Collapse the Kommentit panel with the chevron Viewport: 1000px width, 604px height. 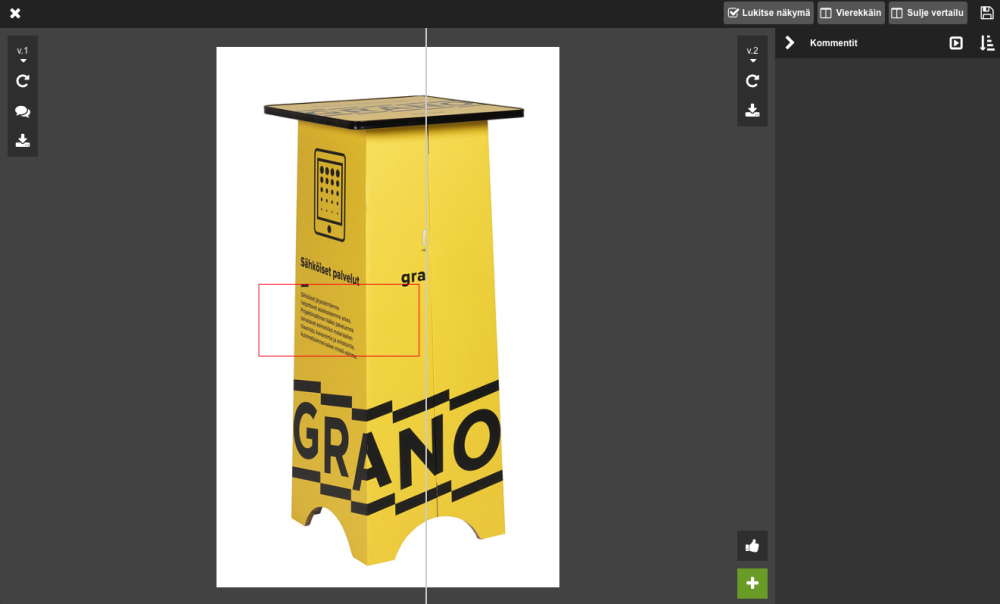point(790,43)
